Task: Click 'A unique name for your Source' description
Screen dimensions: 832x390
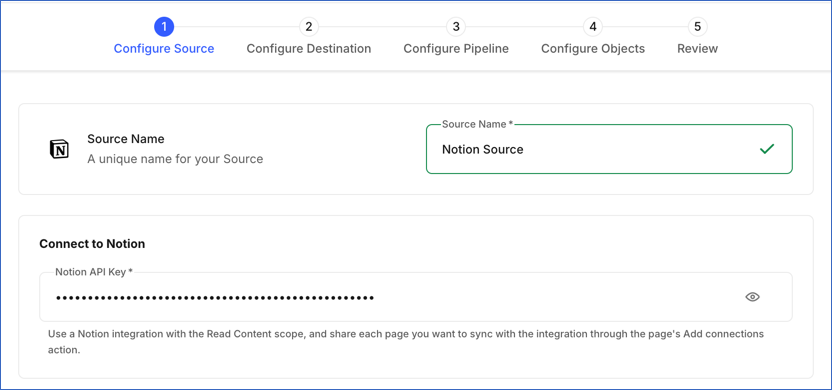Action: tap(175, 159)
